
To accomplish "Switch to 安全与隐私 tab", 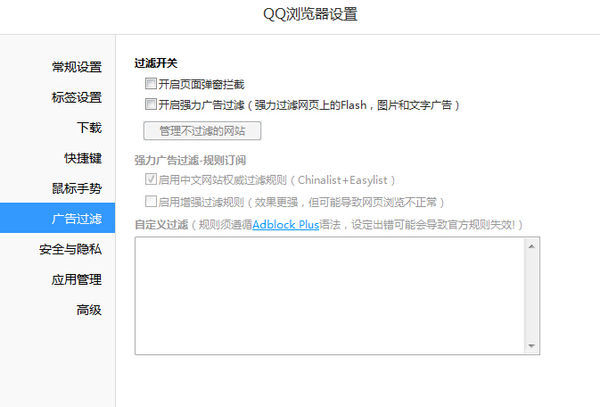I will click(70, 249).
